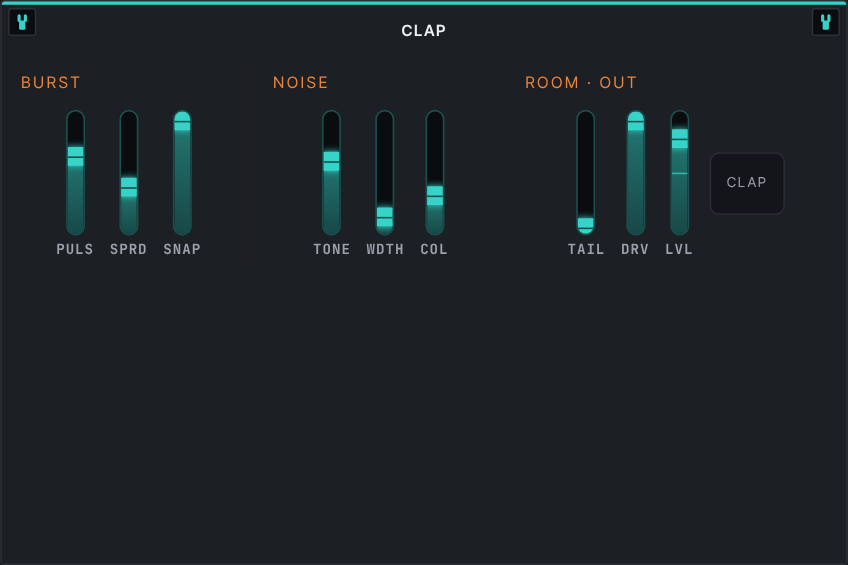Click the SNAP slider handle

(x=182, y=122)
